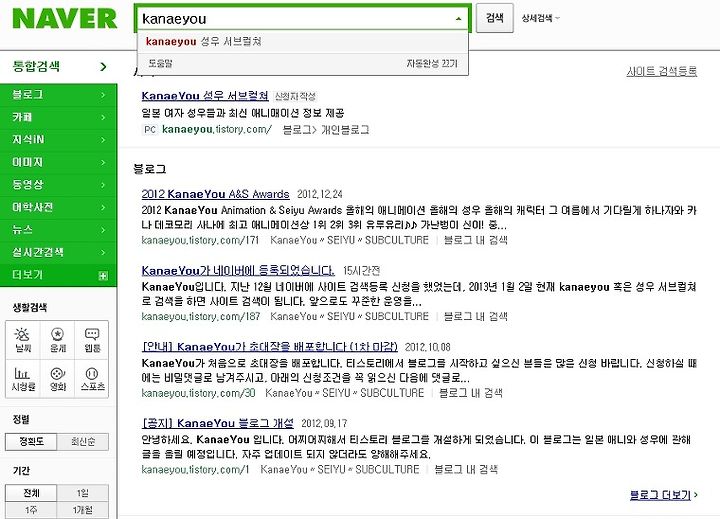Visit the kanaeyou.tistory.com/1 URL
Image resolution: width=720 pixels, height=519 pixels.
point(196,469)
